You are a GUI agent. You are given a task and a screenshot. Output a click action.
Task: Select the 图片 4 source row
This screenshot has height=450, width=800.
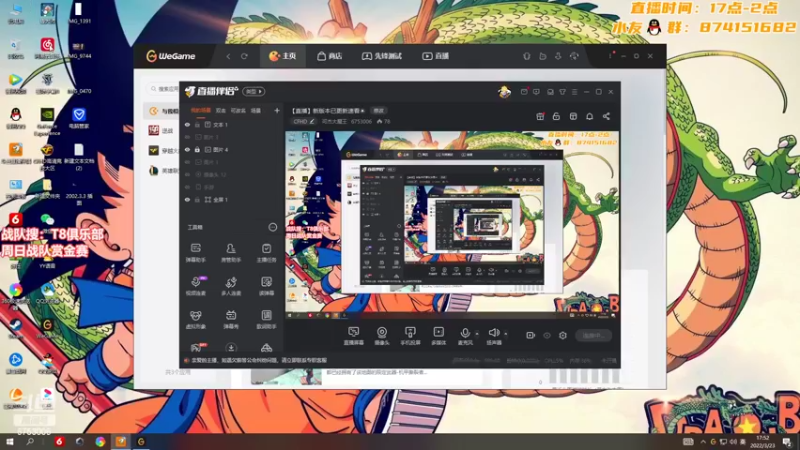(231, 149)
